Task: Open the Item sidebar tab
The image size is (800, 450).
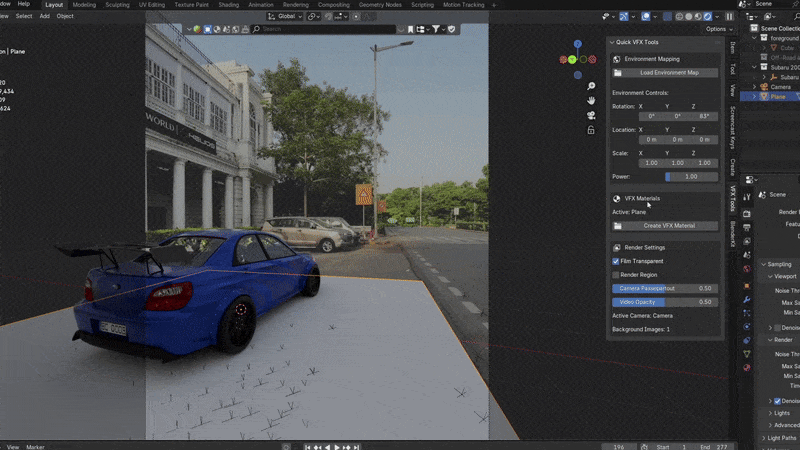Action: (x=733, y=47)
